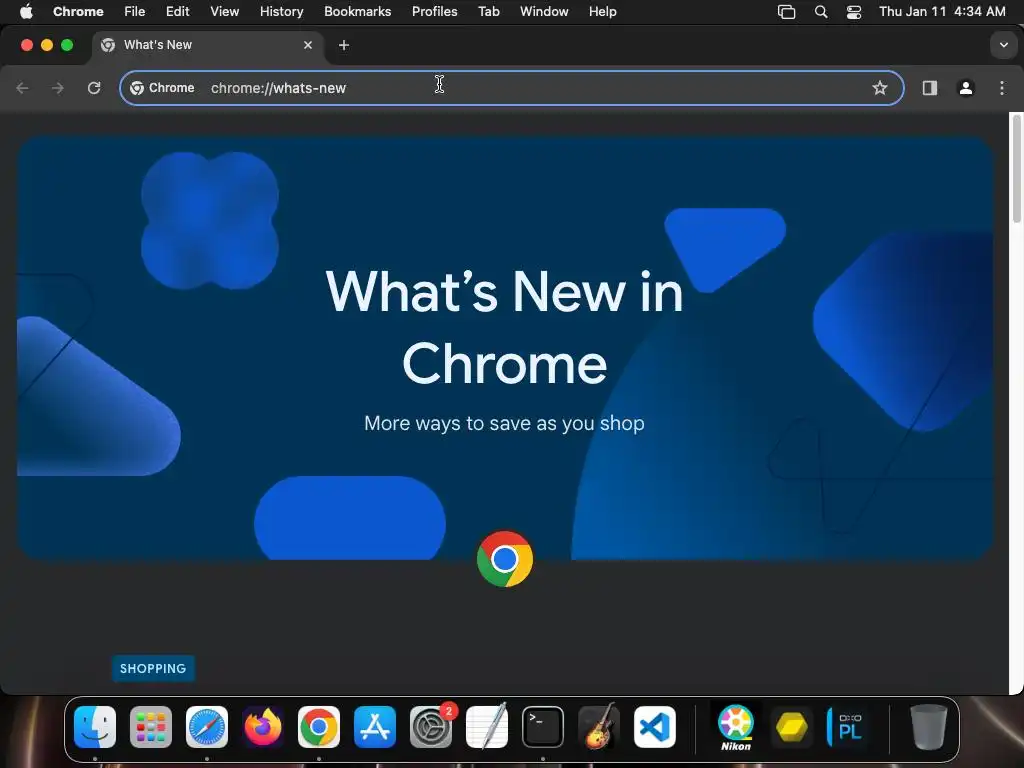Viewport: 1024px width, 768px height.
Task: Close the What's New tab
Action: [308, 45]
